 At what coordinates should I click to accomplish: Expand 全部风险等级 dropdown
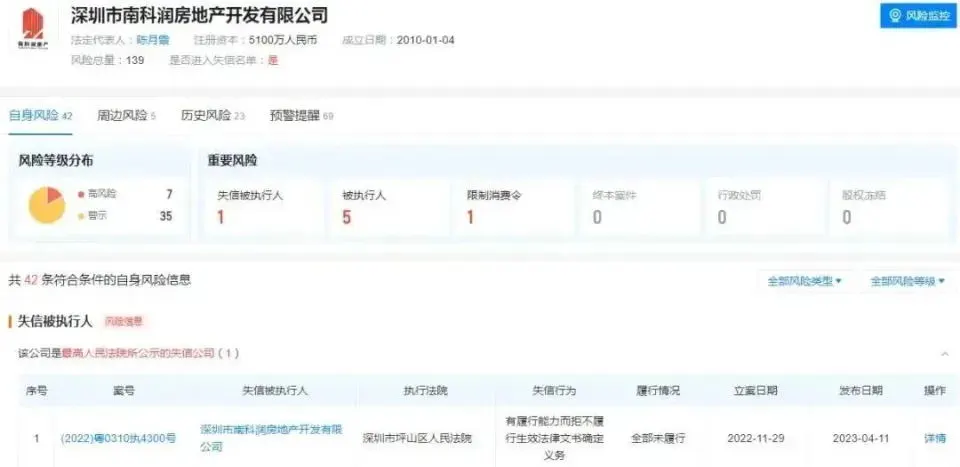point(909,282)
